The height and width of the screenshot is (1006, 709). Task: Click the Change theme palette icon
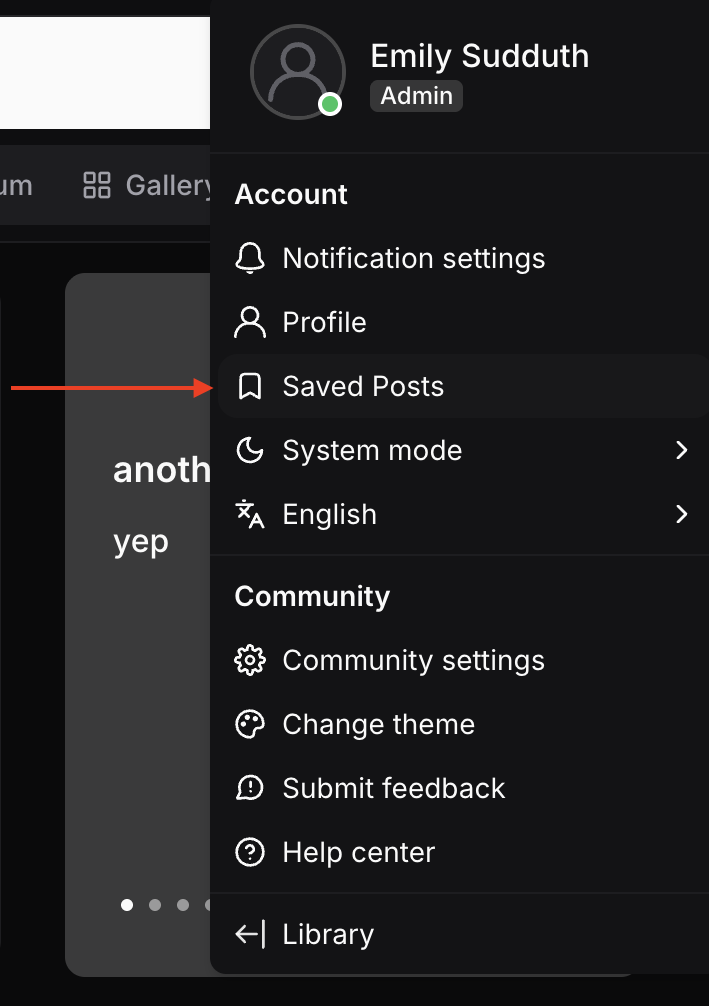tap(251, 724)
